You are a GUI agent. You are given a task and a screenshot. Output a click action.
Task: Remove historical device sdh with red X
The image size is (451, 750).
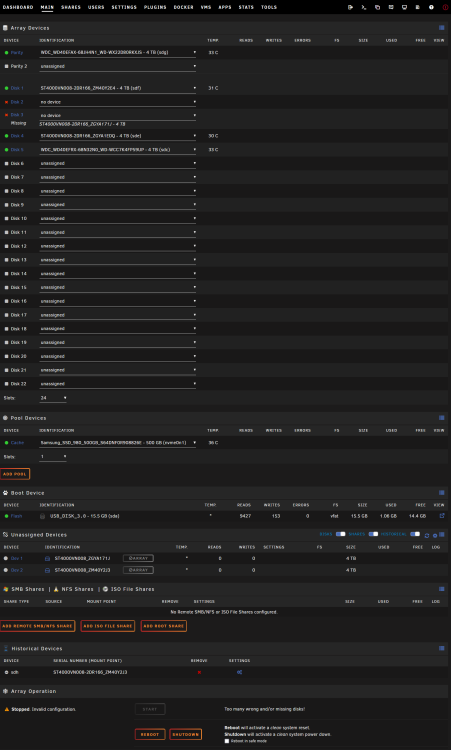click(x=199, y=672)
